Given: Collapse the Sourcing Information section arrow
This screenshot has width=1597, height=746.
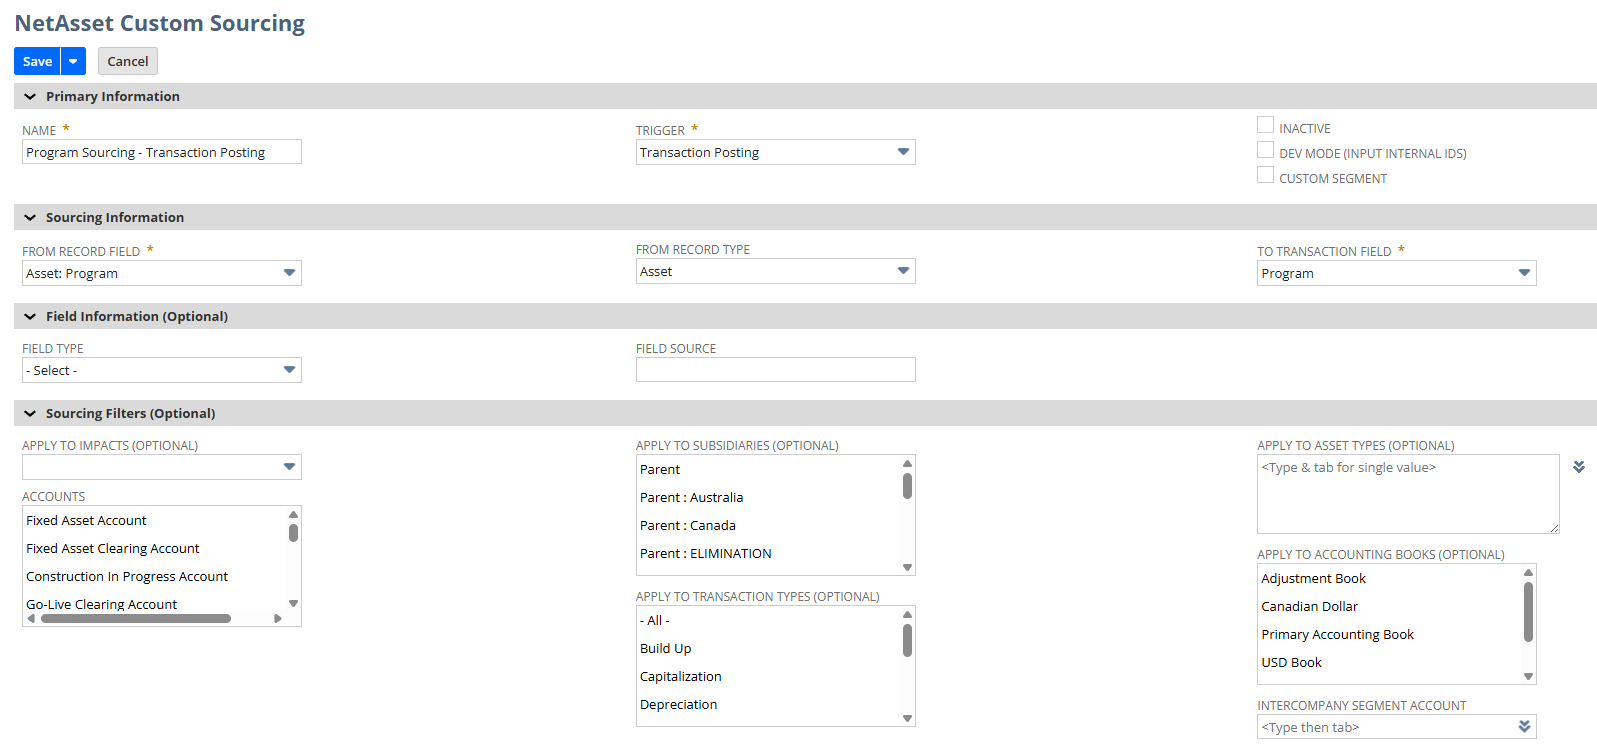Looking at the screenshot, I should click(30, 218).
